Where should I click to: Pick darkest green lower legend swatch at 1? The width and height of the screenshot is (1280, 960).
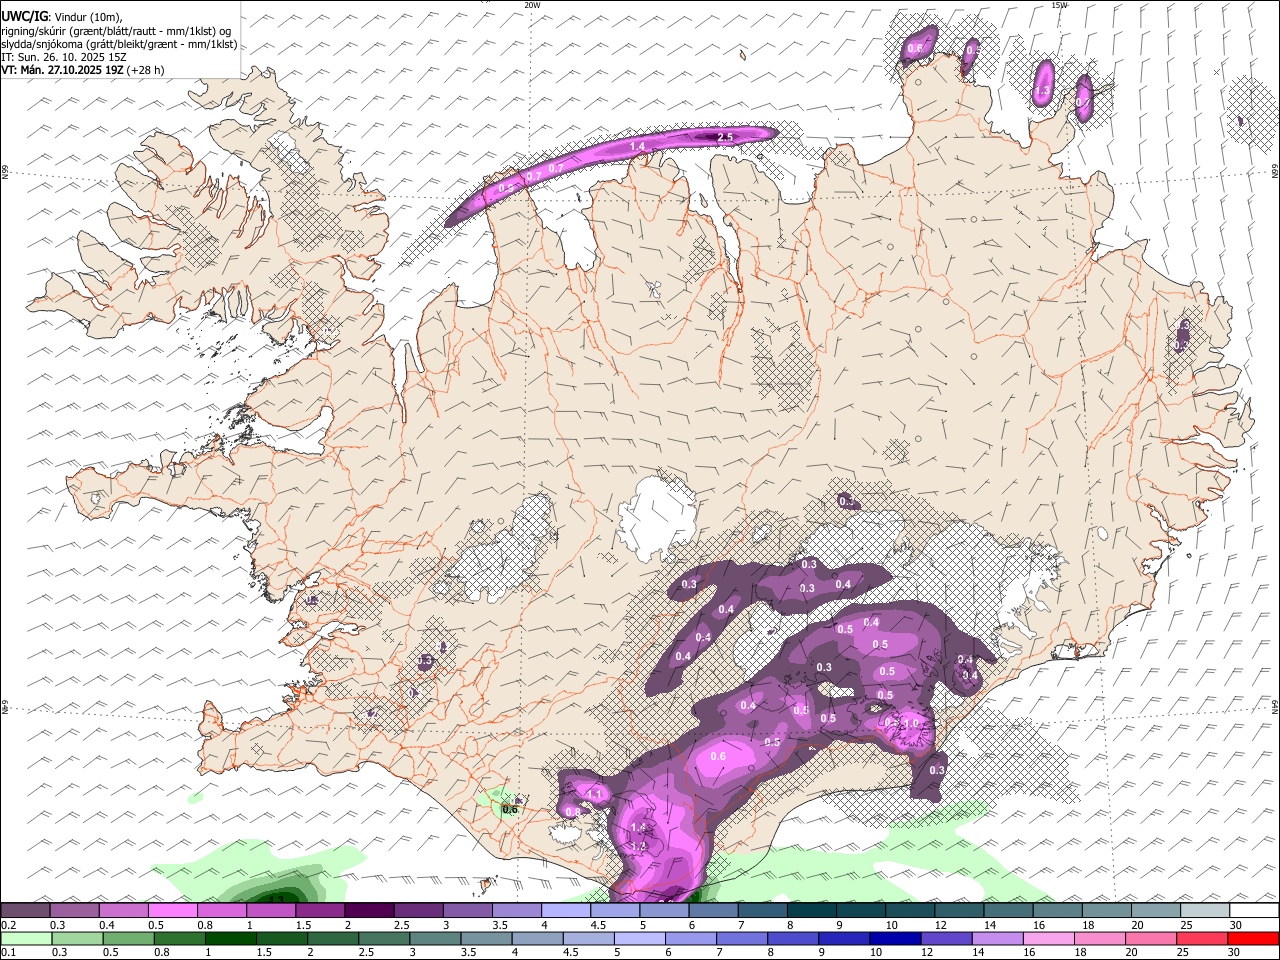click(x=230, y=938)
